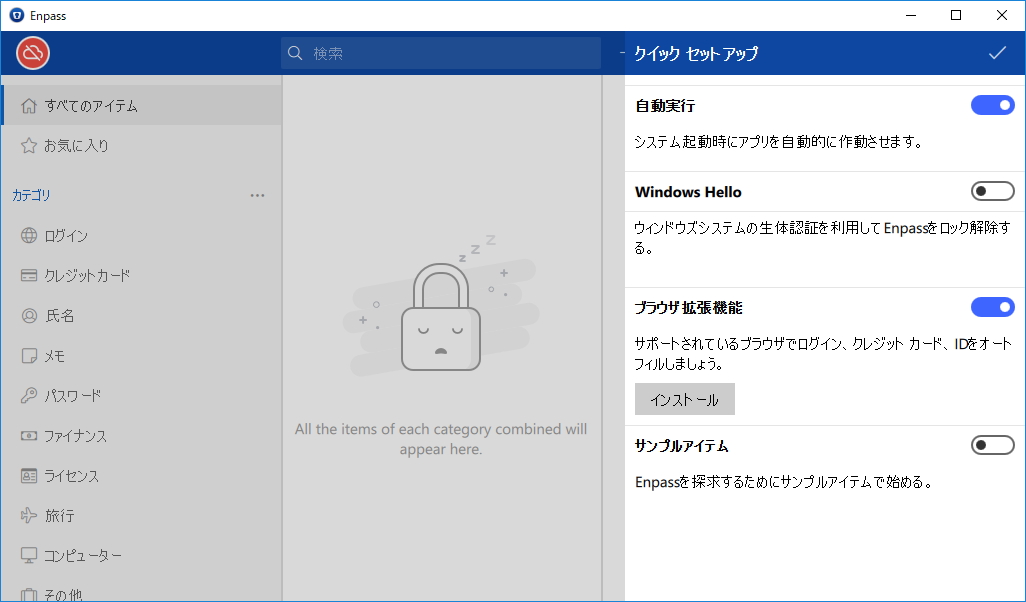Enable Windows Hello unlock
Image resolution: width=1026 pixels, height=602 pixels.
pos(992,191)
